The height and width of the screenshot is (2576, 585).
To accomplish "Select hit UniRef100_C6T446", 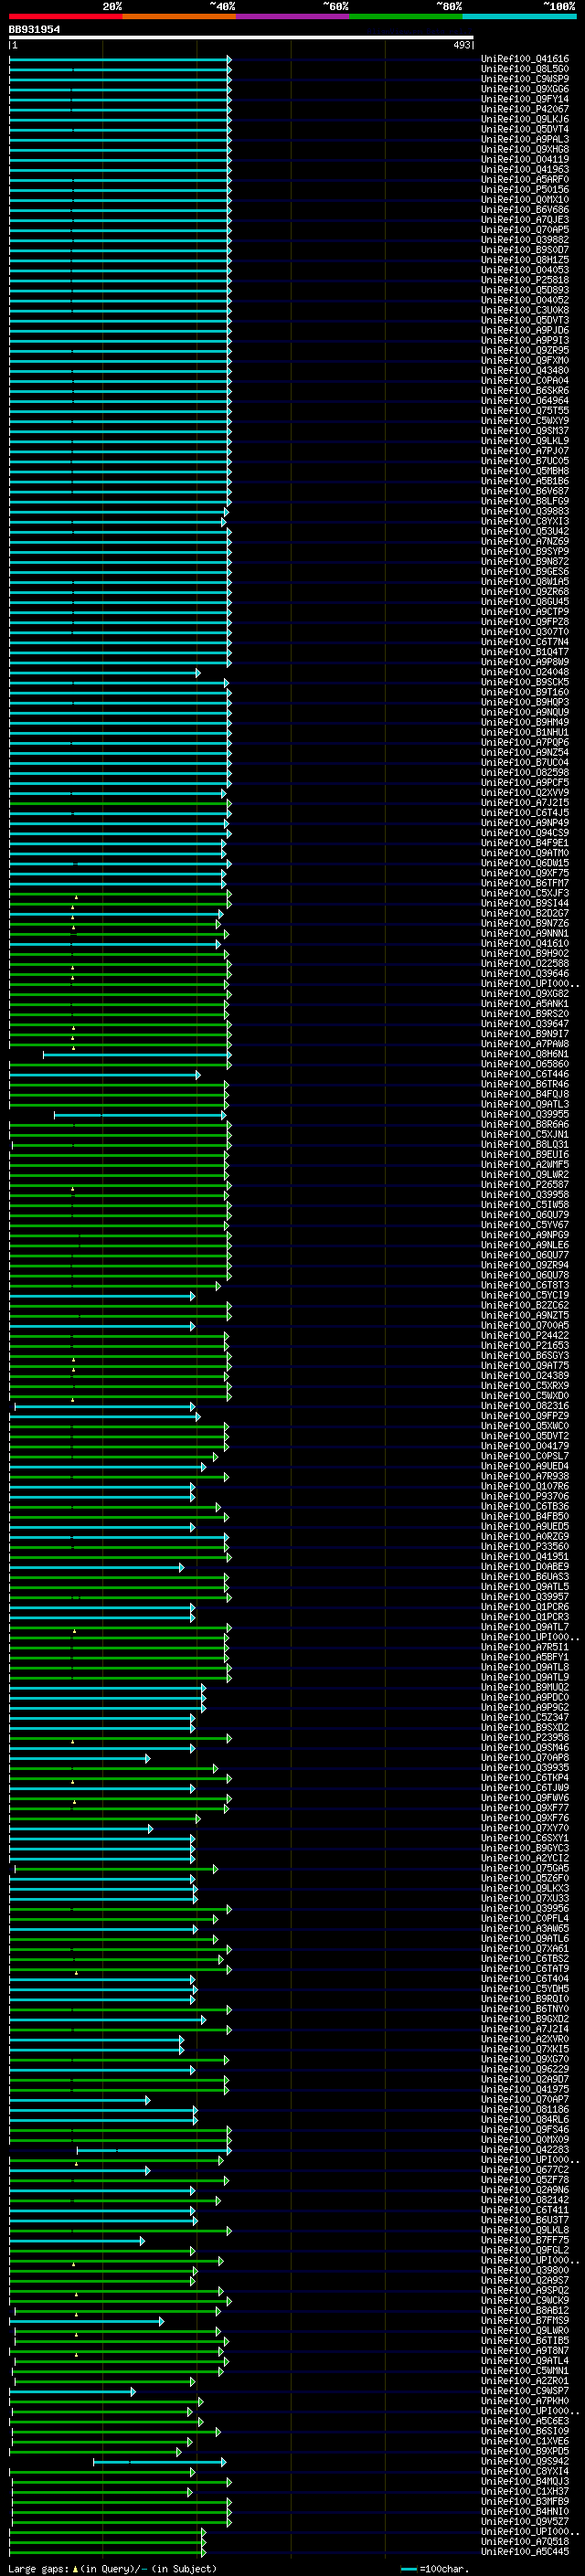I will [525, 1074].
